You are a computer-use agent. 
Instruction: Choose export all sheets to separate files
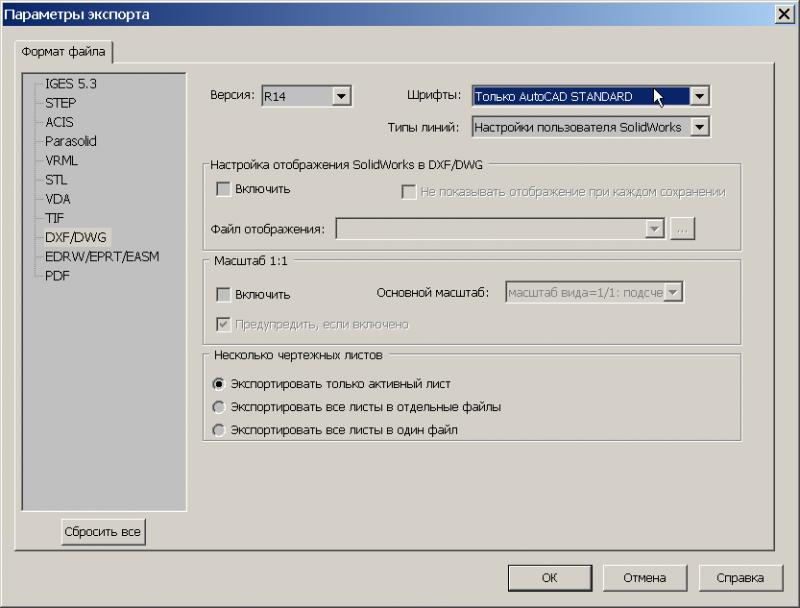point(219,407)
